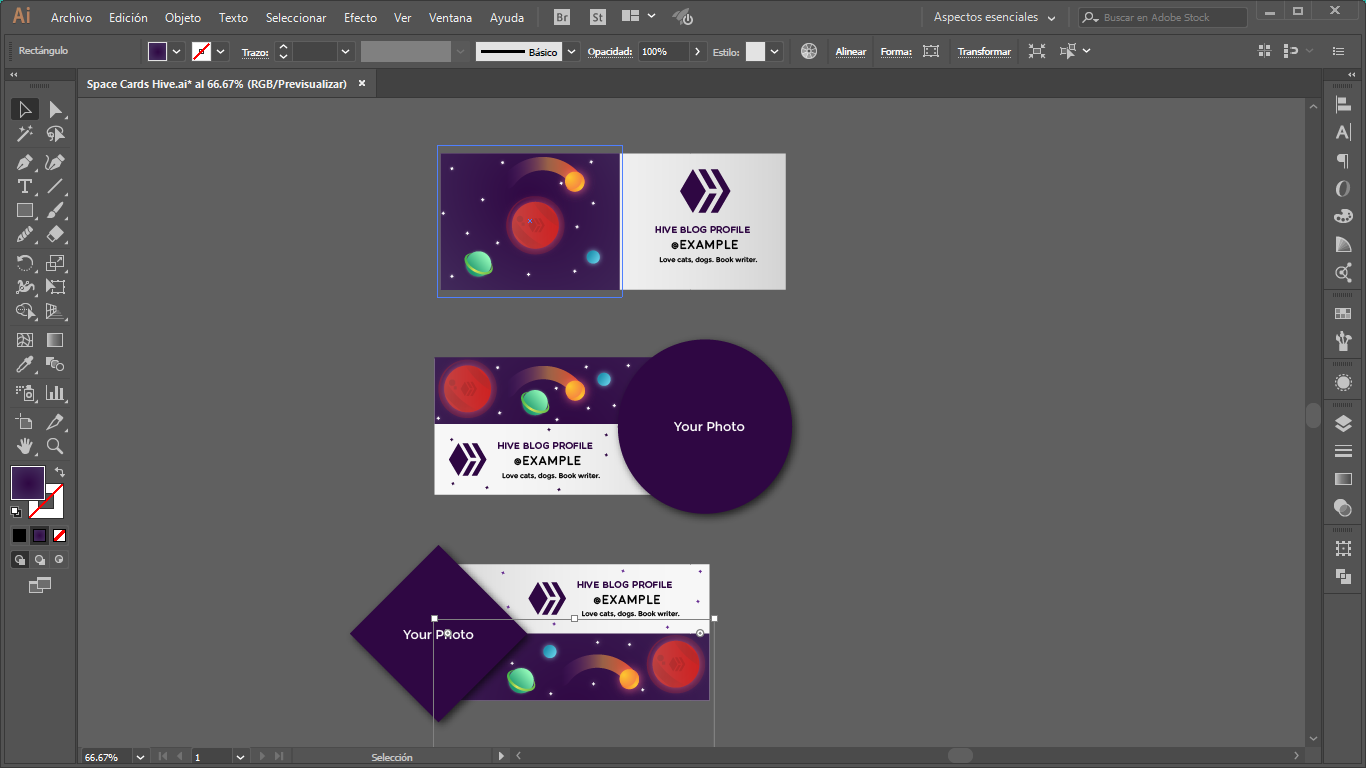Select the Scale tool
The height and width of the screenshot is (768, 1366).
pos(55,263)
